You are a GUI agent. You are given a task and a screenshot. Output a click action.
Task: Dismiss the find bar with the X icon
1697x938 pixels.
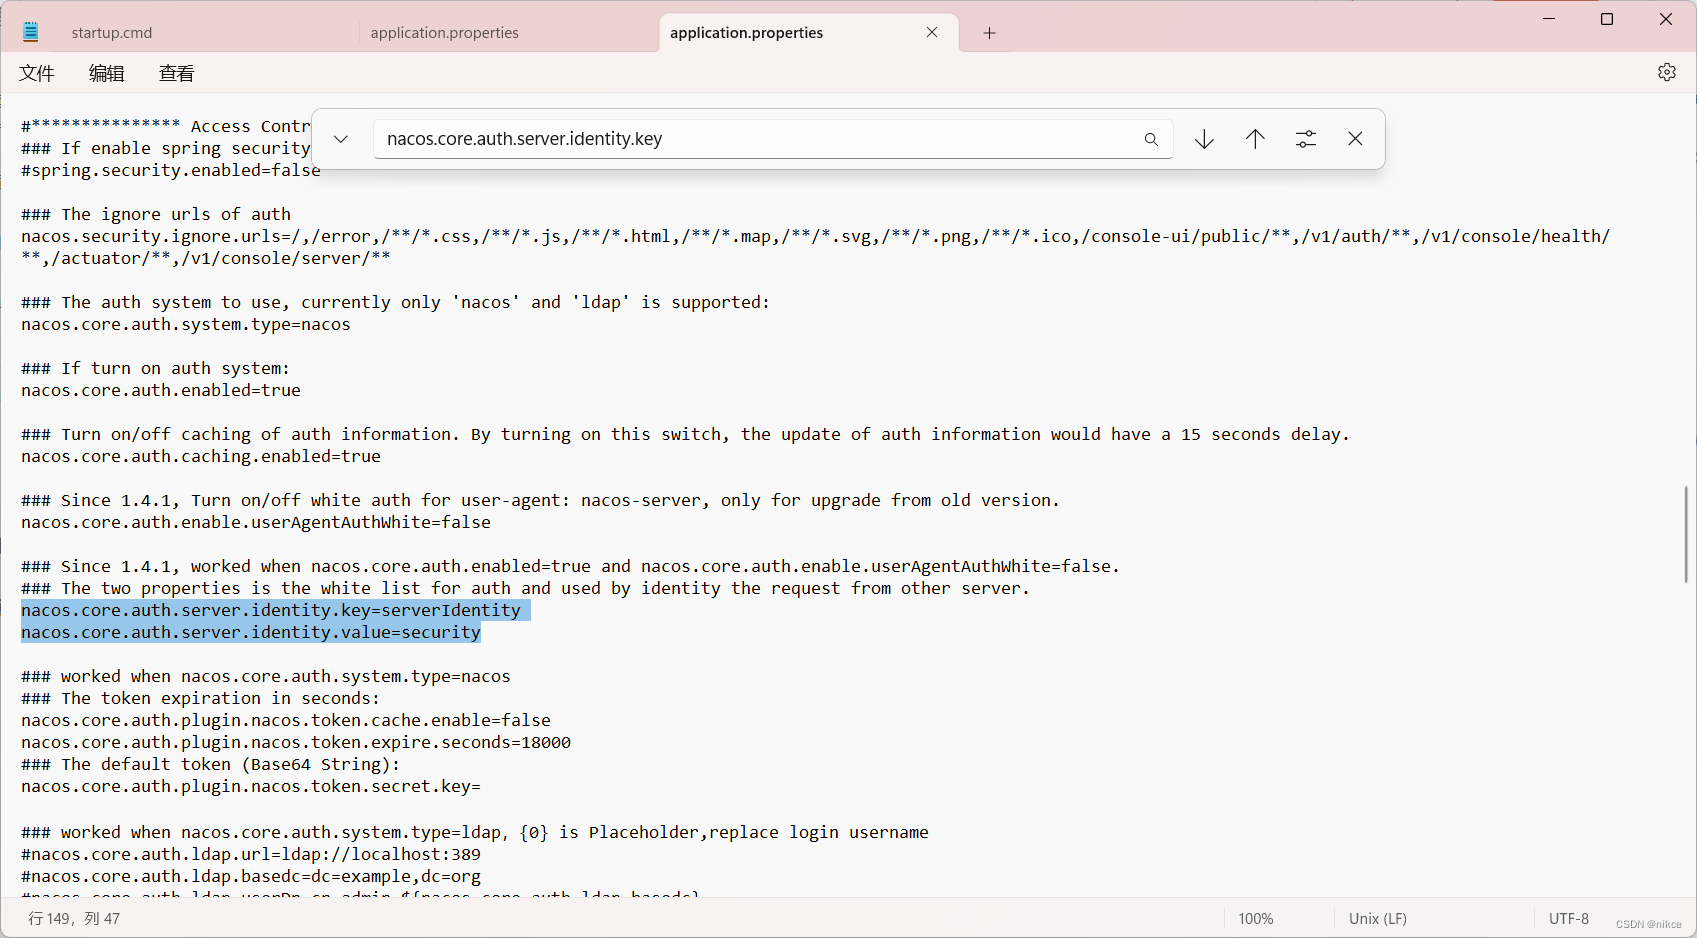click(1355, 139)
